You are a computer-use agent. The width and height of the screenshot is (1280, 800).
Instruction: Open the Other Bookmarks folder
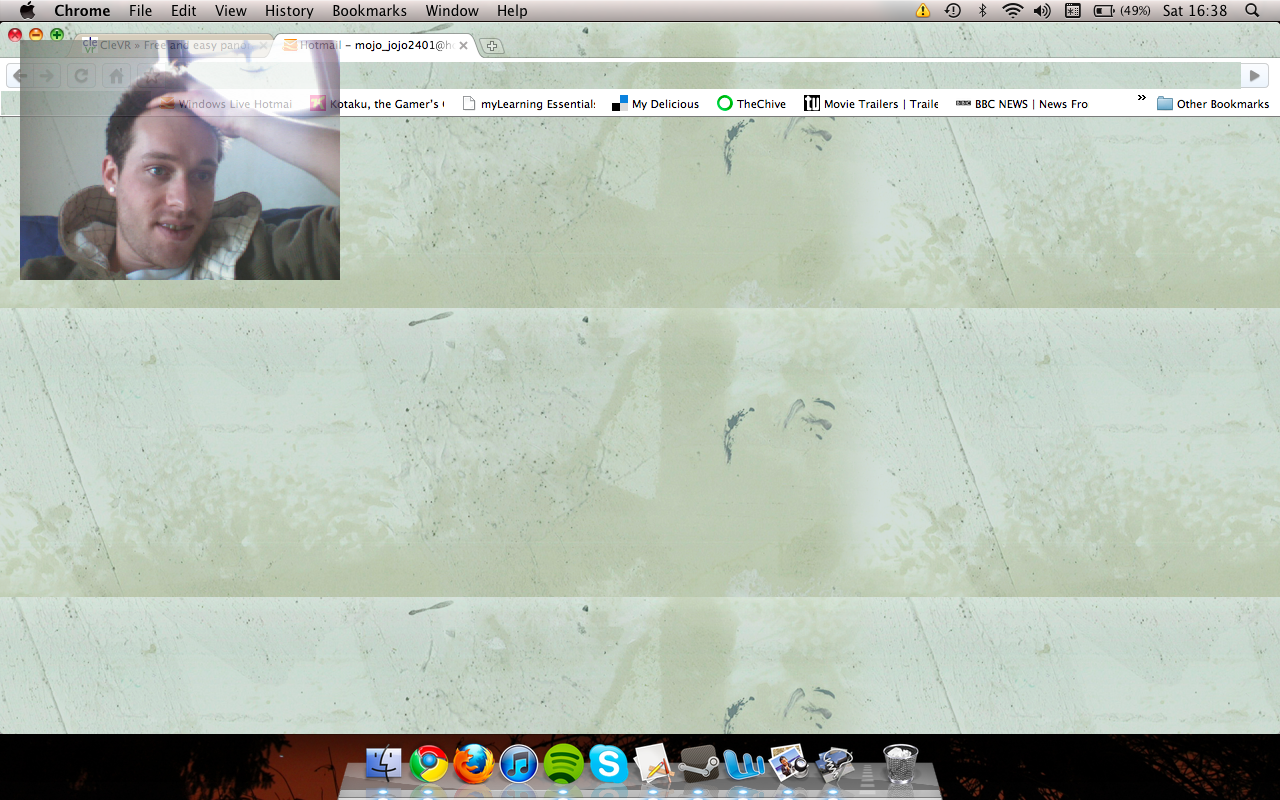(x=1212, y=104)
